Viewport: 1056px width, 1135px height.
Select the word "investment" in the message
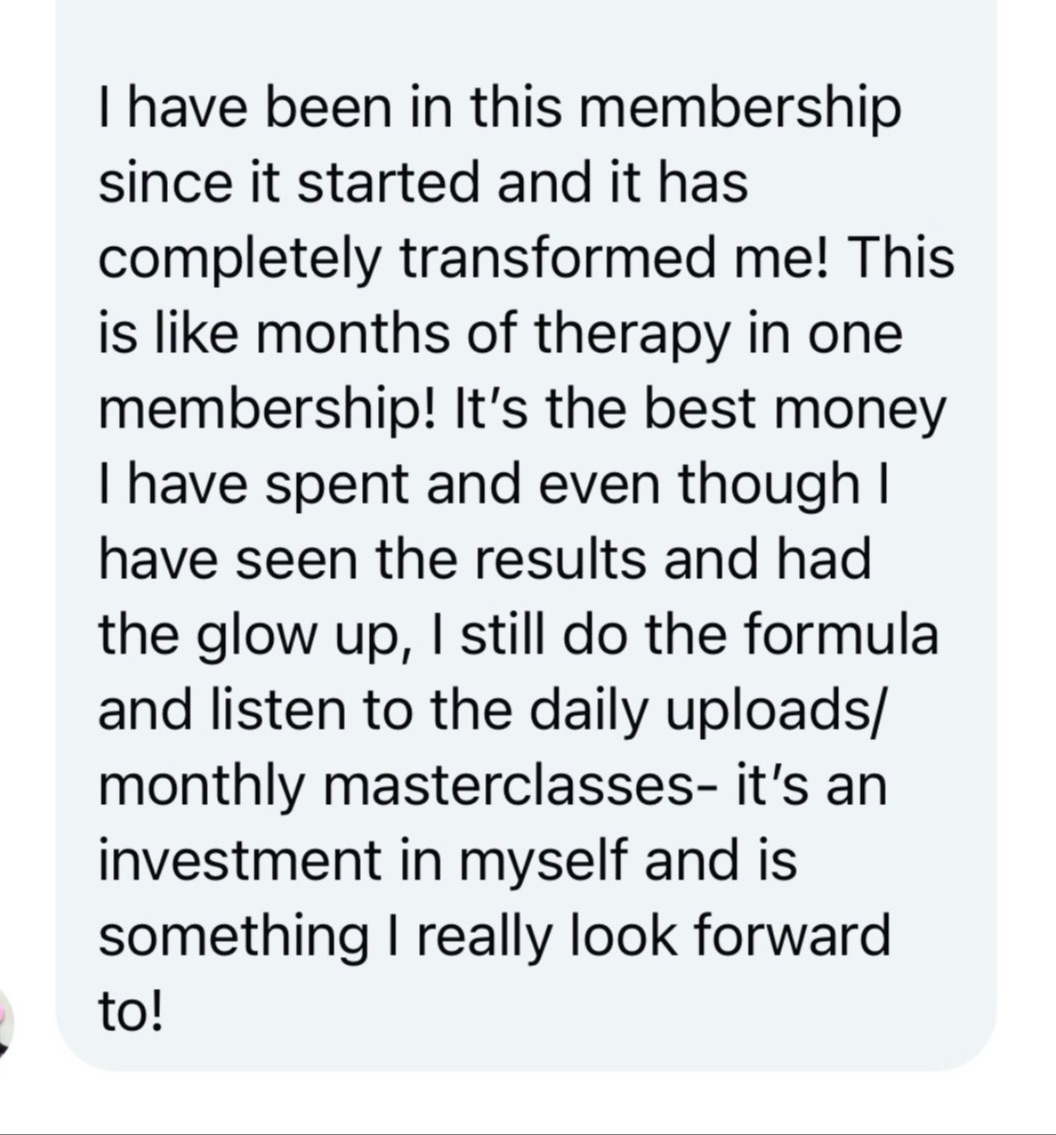coord(240,861)
